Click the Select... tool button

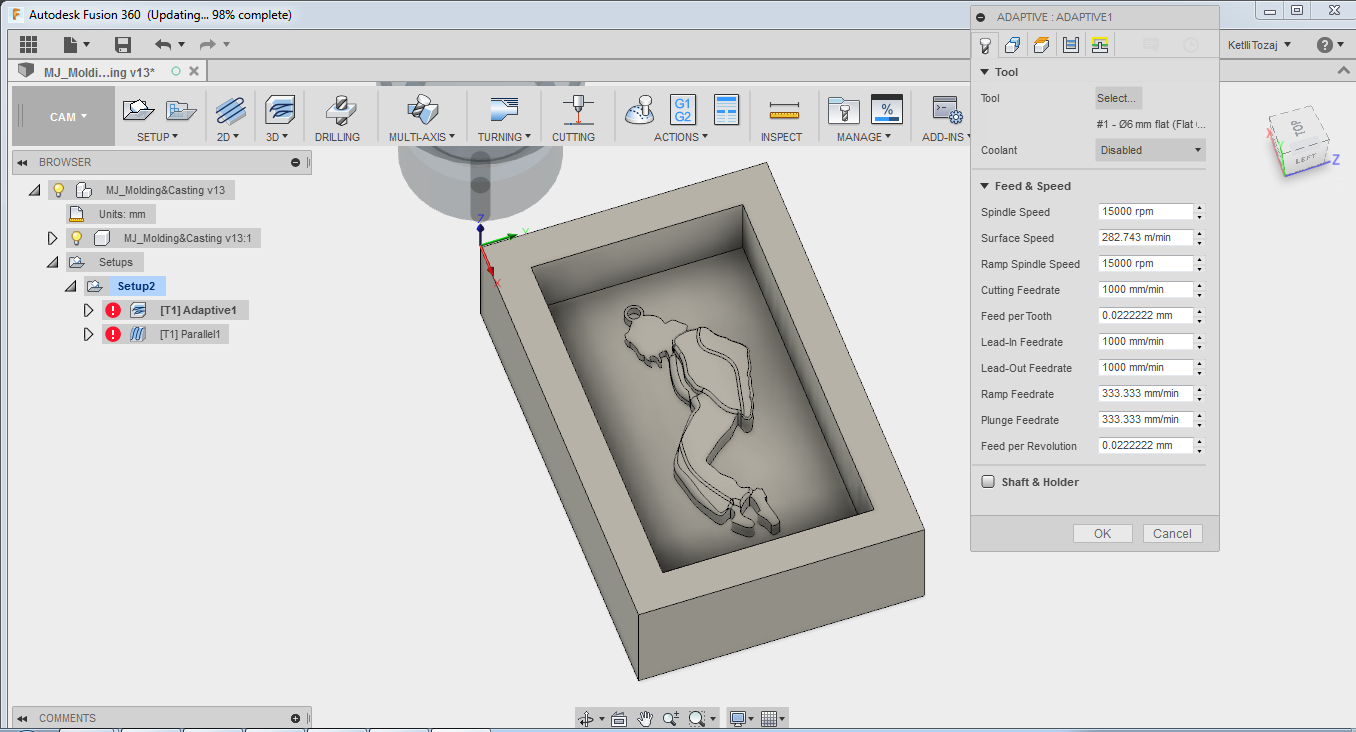[x=1118, y=98]
